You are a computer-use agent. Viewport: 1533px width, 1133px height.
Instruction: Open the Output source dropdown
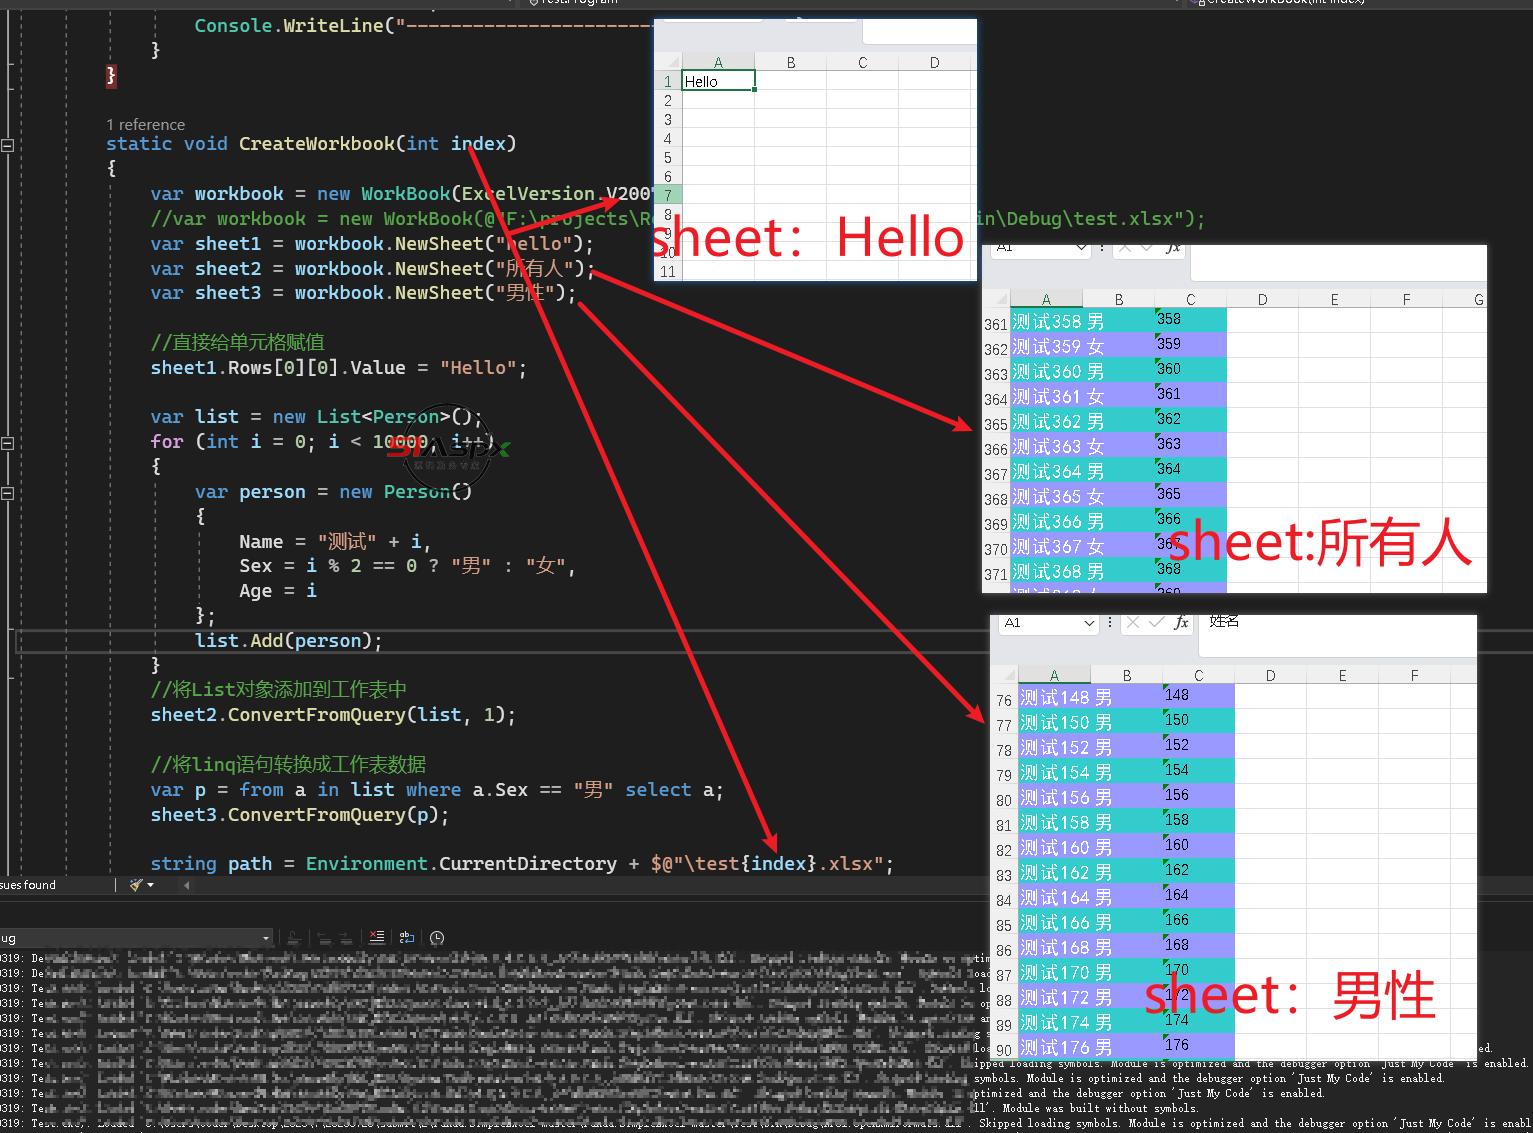pyautogui.click(x=266, y=938)
